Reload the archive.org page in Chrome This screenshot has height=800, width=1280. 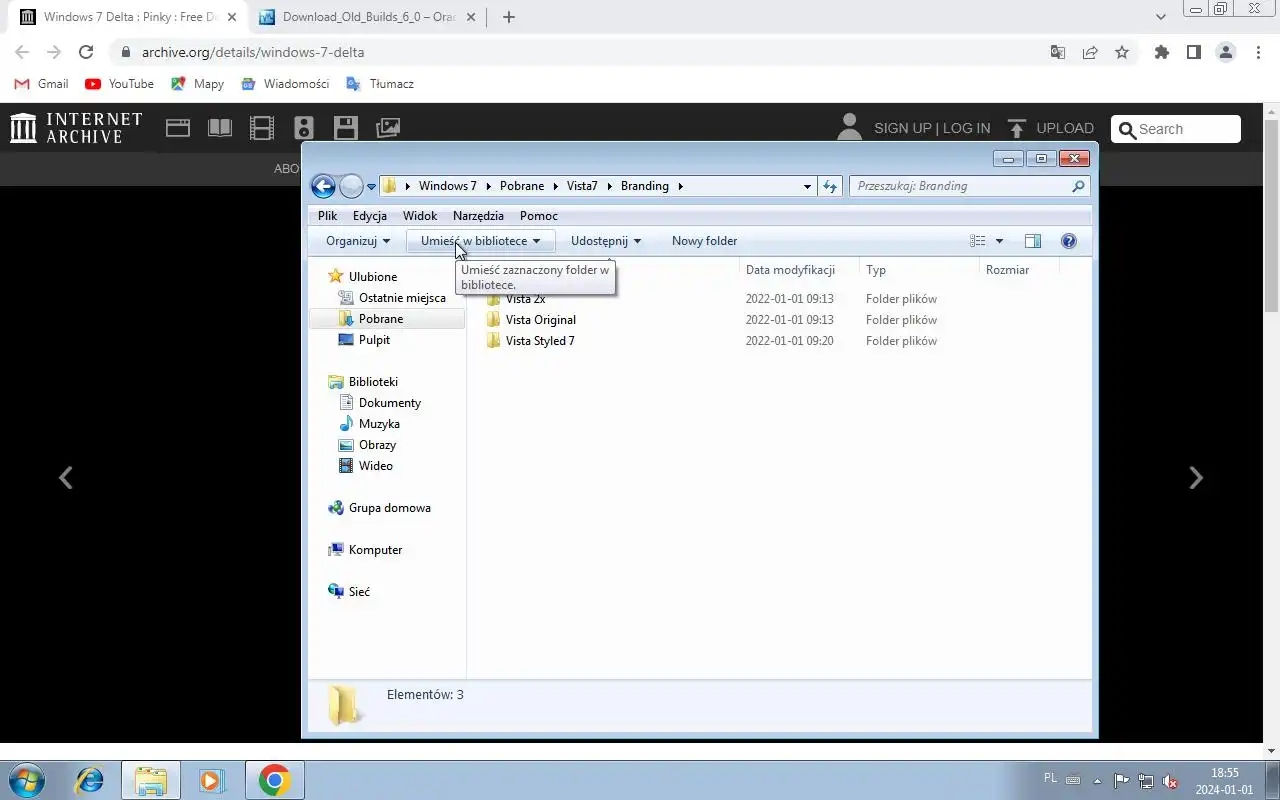86,52
